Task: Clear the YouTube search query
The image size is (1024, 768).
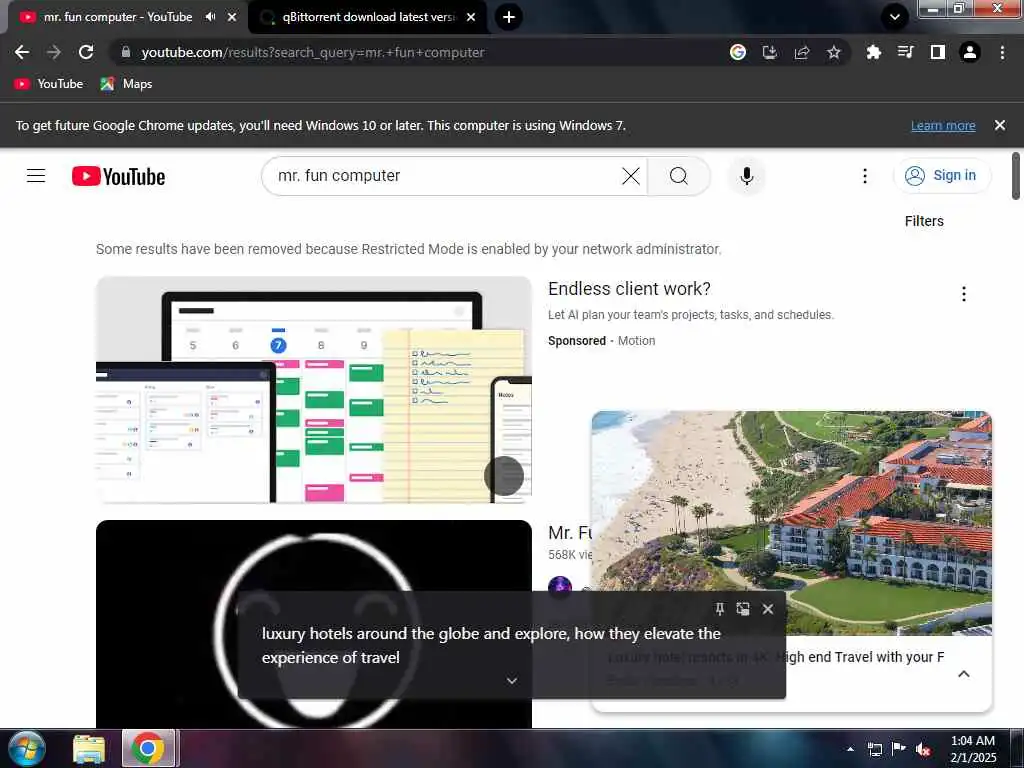Action: click(630, 176)
